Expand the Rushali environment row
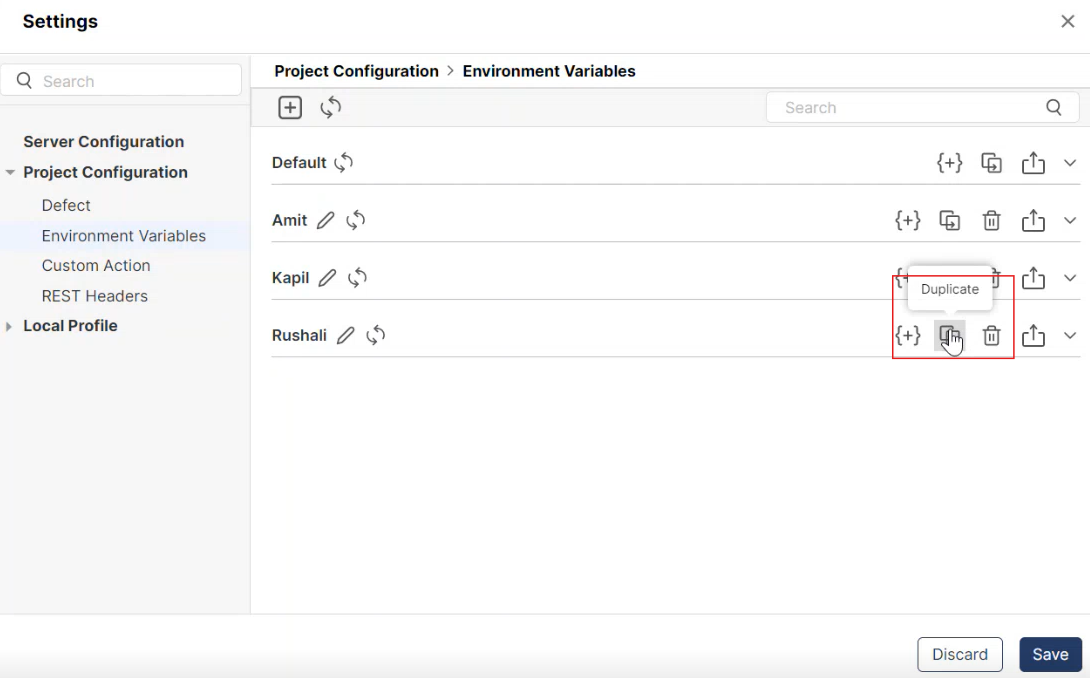 [1070, 336]
